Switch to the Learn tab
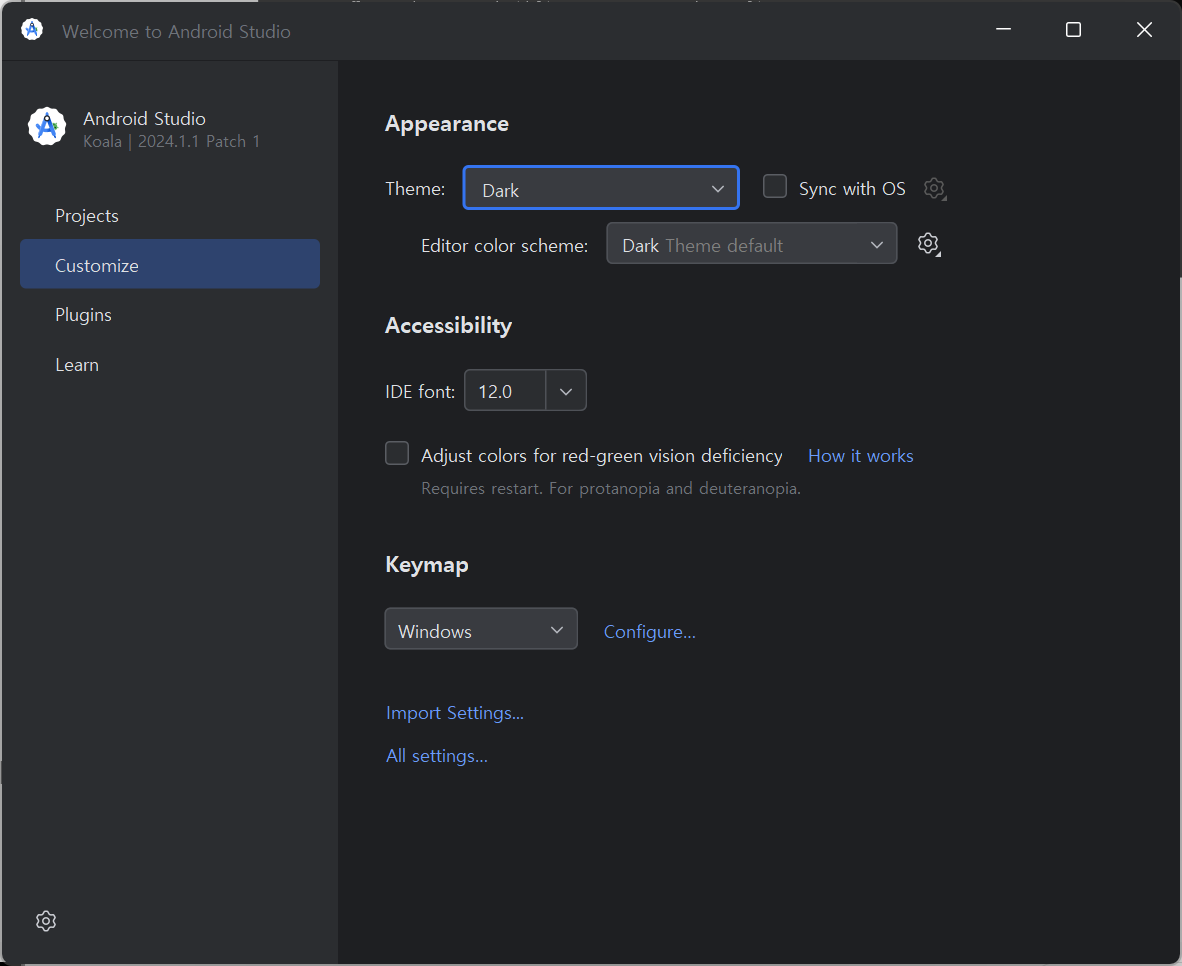This screenshot has height=966, width=1182. [x=170, y=365]
